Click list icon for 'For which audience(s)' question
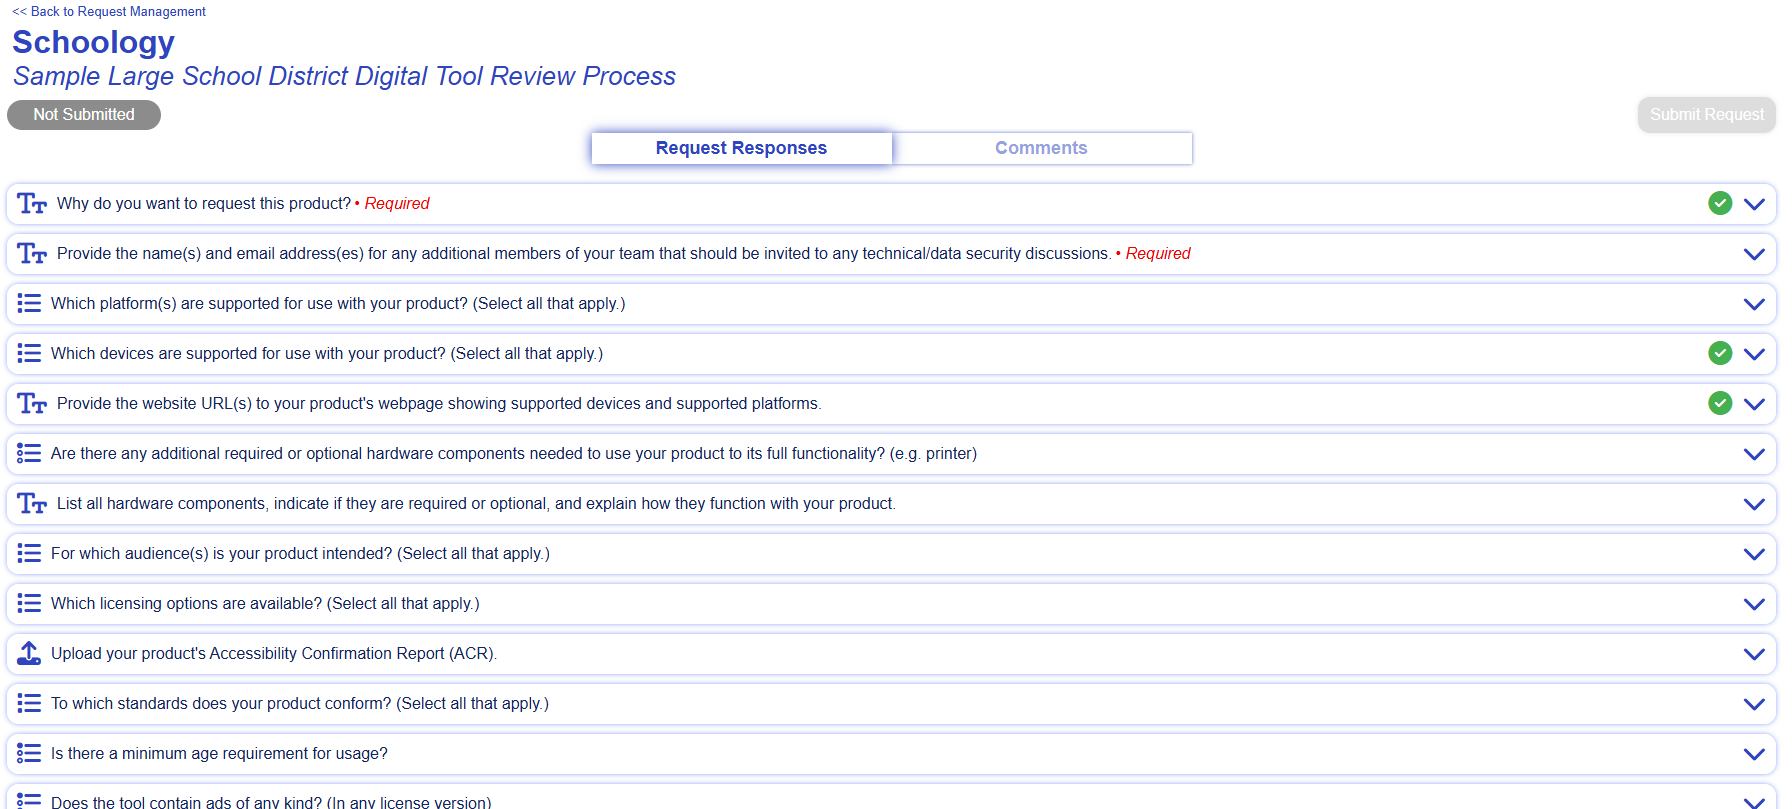The image size is (1792, 809). (x=29, y=553)
